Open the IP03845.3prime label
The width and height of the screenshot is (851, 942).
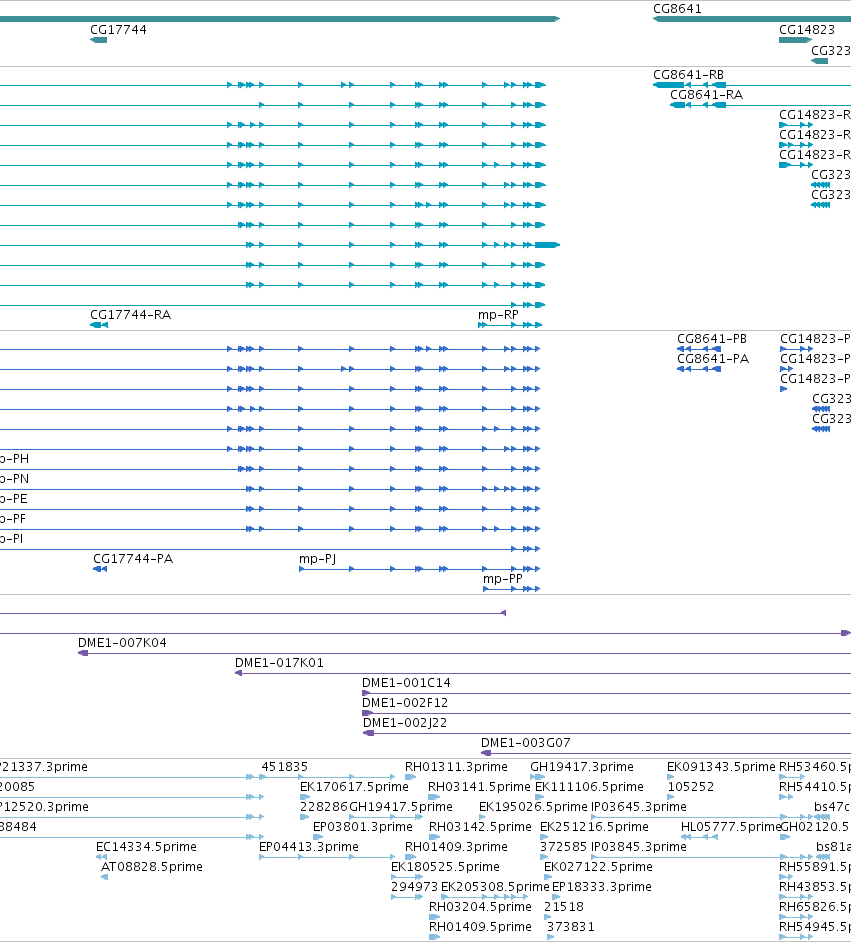click(x=638, y=846)
